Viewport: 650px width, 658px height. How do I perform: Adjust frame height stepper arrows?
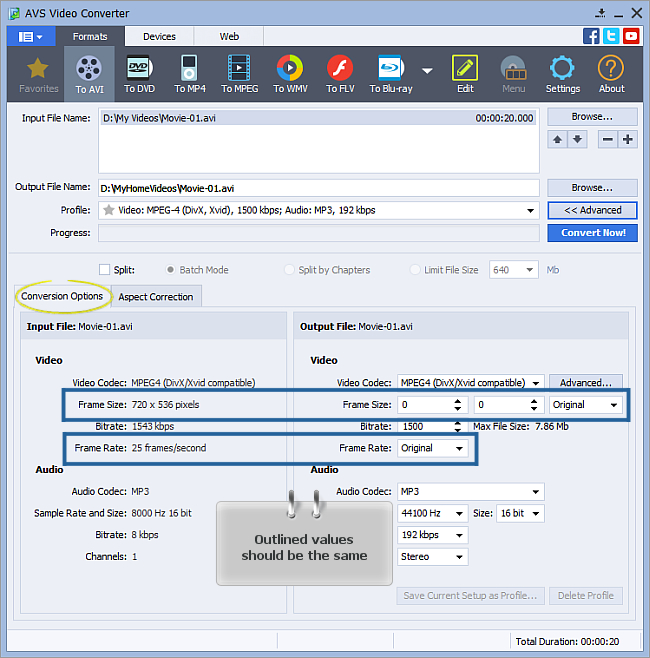click(534, 405)
